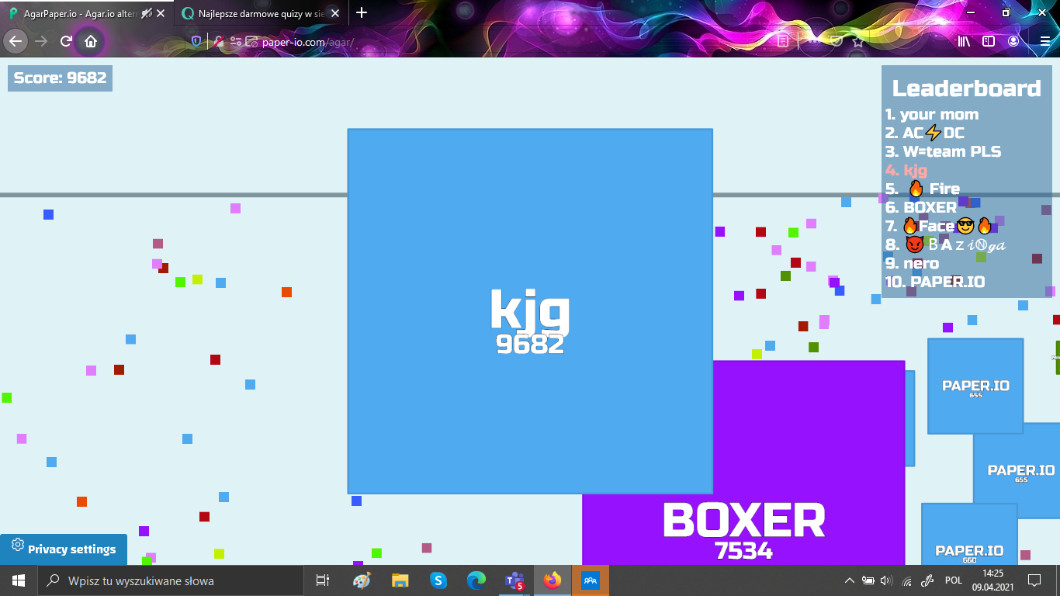Launch Microsoft Edge from the taskbar
The image size is (1060, 596).
point(476,580)
